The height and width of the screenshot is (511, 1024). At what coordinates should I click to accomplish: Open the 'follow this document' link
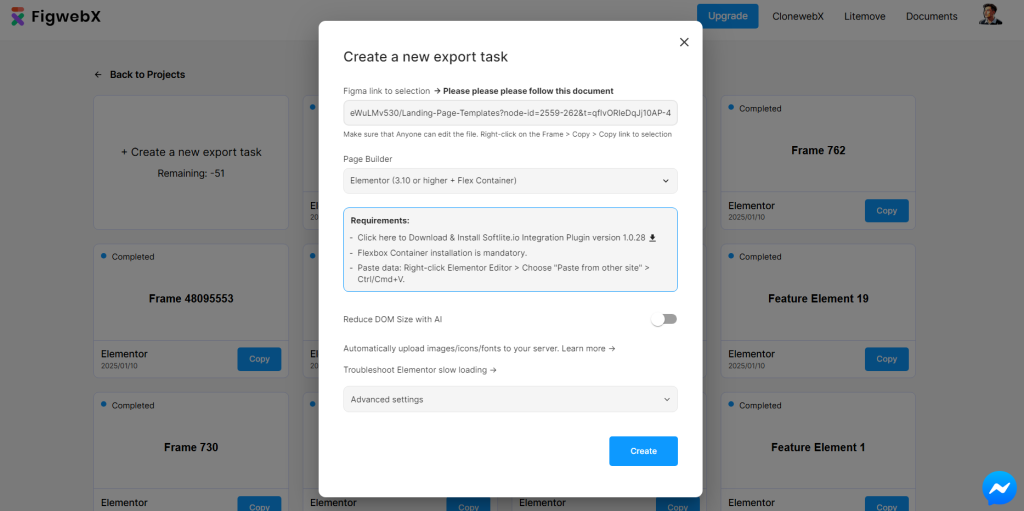pyautogui.click(x=523, y=91)
